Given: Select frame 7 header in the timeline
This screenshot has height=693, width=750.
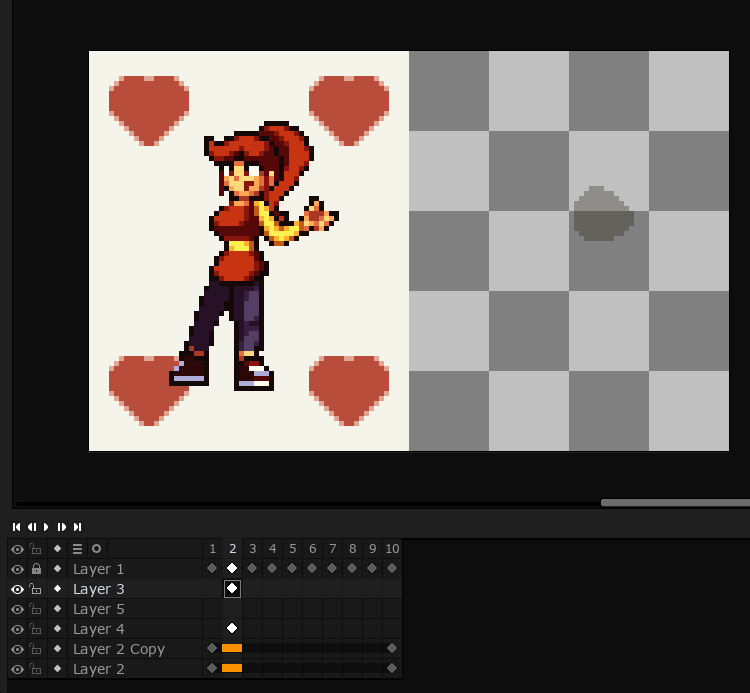Looking at the screenshot, I should pos(332,549).
